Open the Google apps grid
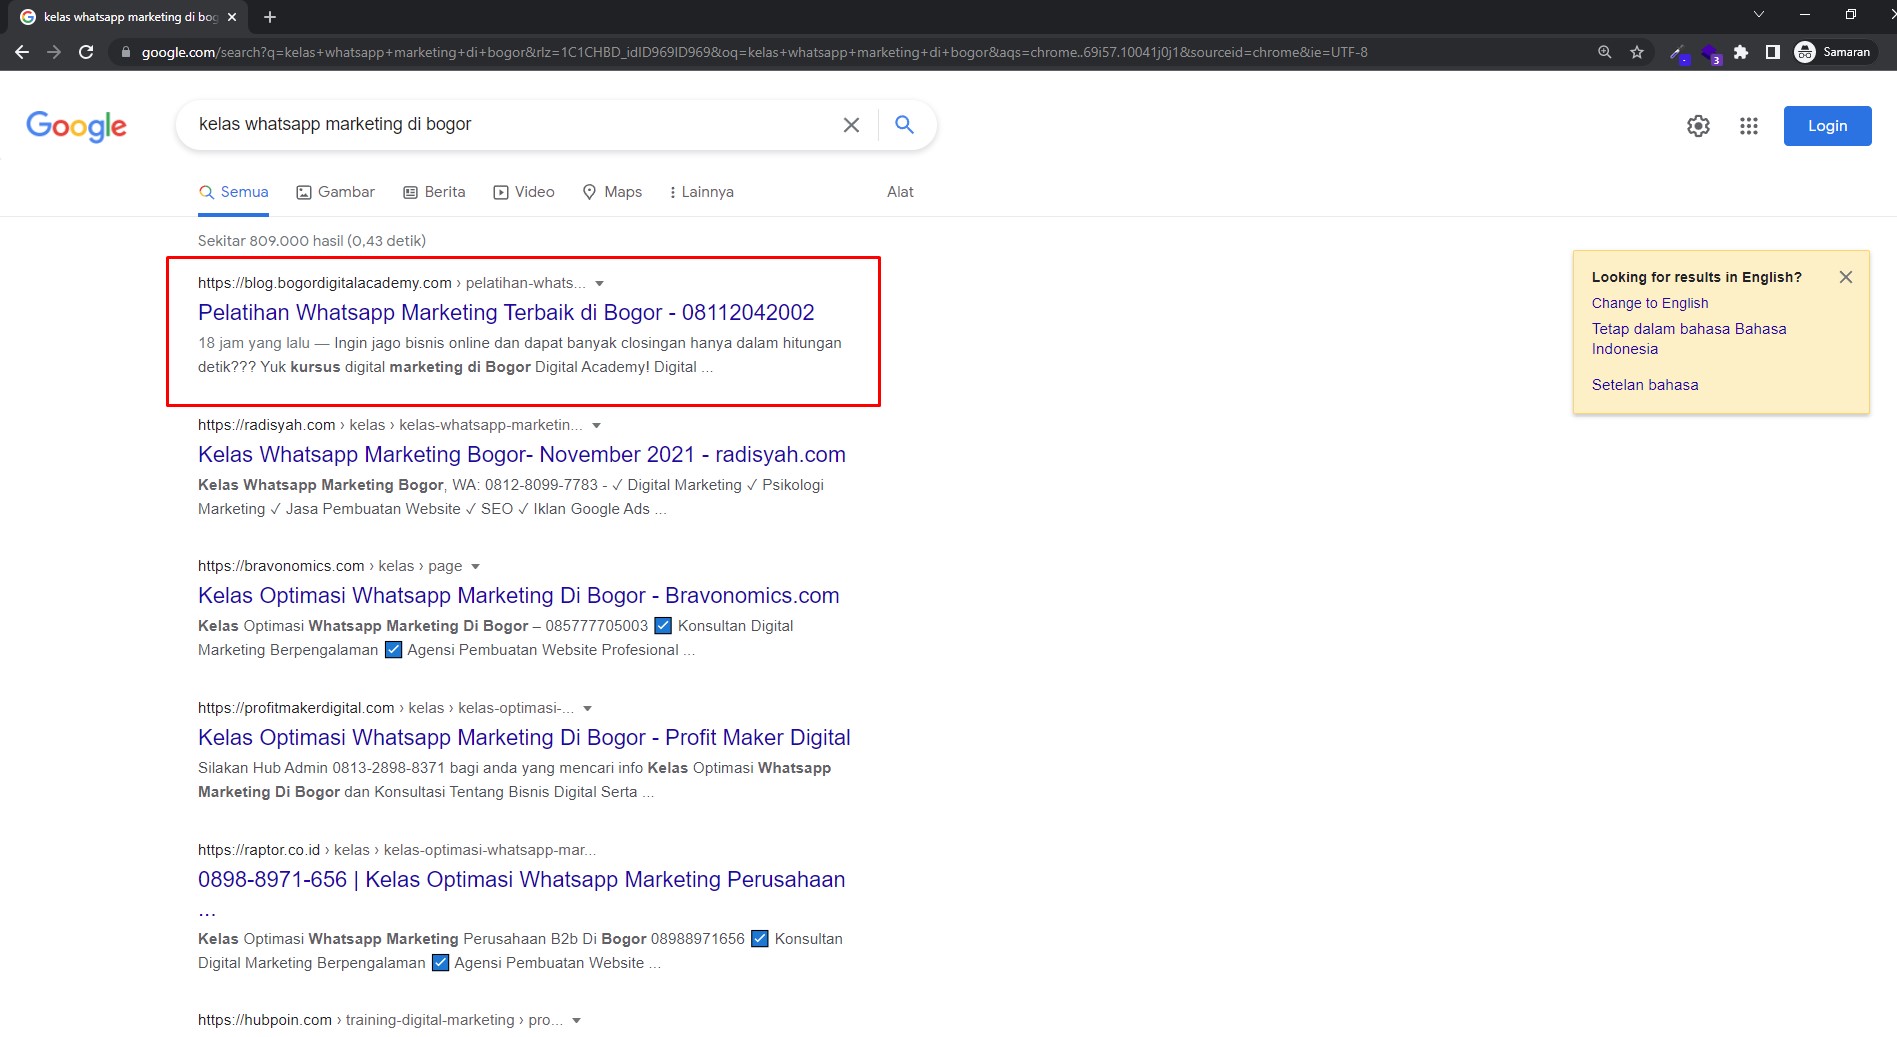This screenshot has width=1897, height=1037. [1748, 126]
